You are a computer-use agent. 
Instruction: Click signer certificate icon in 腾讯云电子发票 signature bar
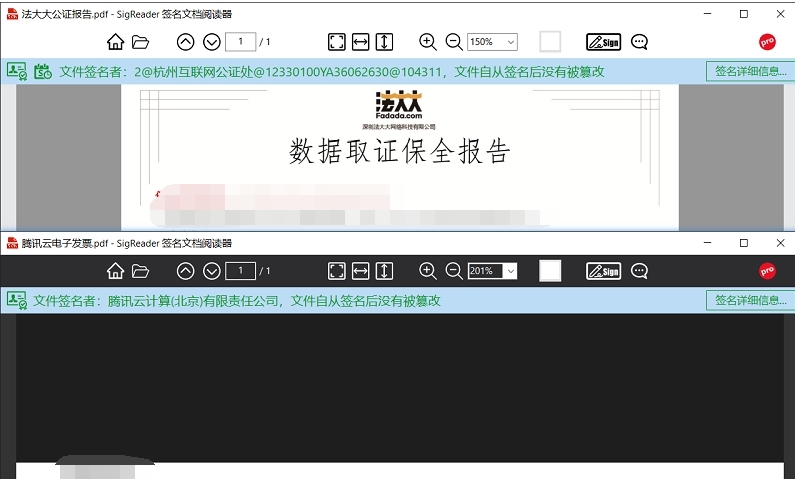pos(17,301)
